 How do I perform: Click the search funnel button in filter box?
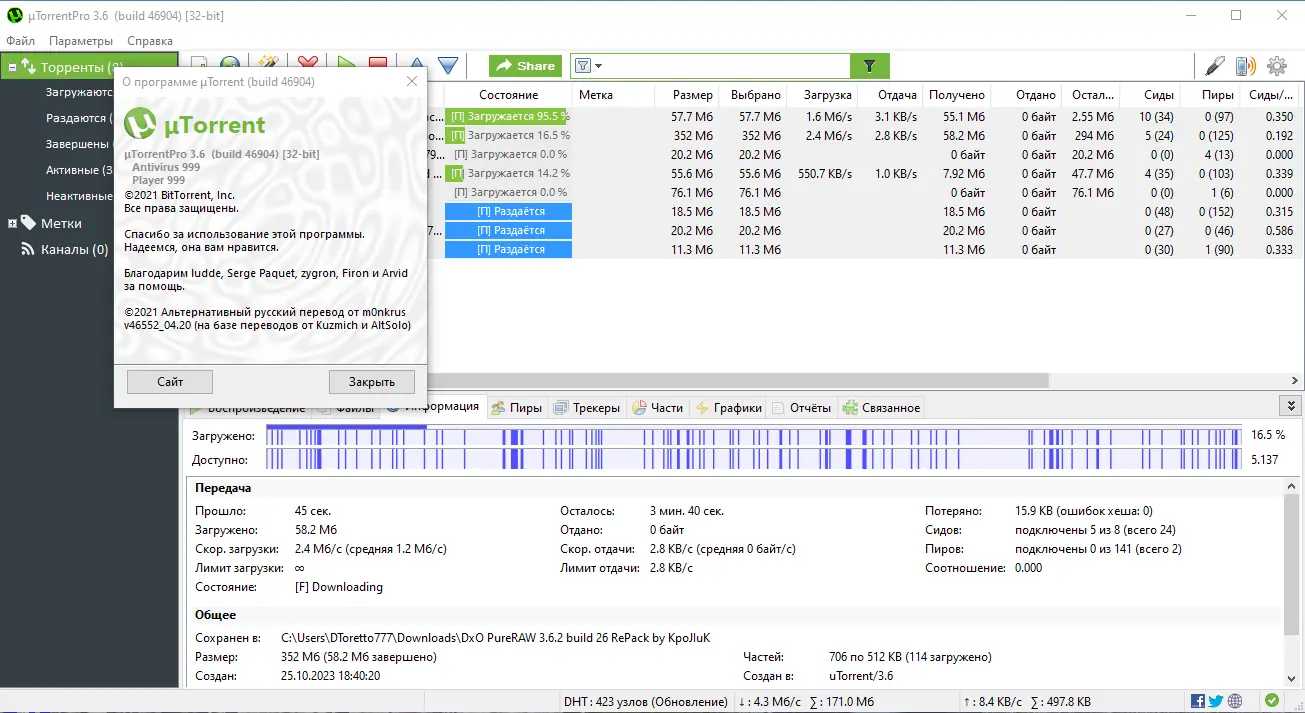click(x=869, y=66)
